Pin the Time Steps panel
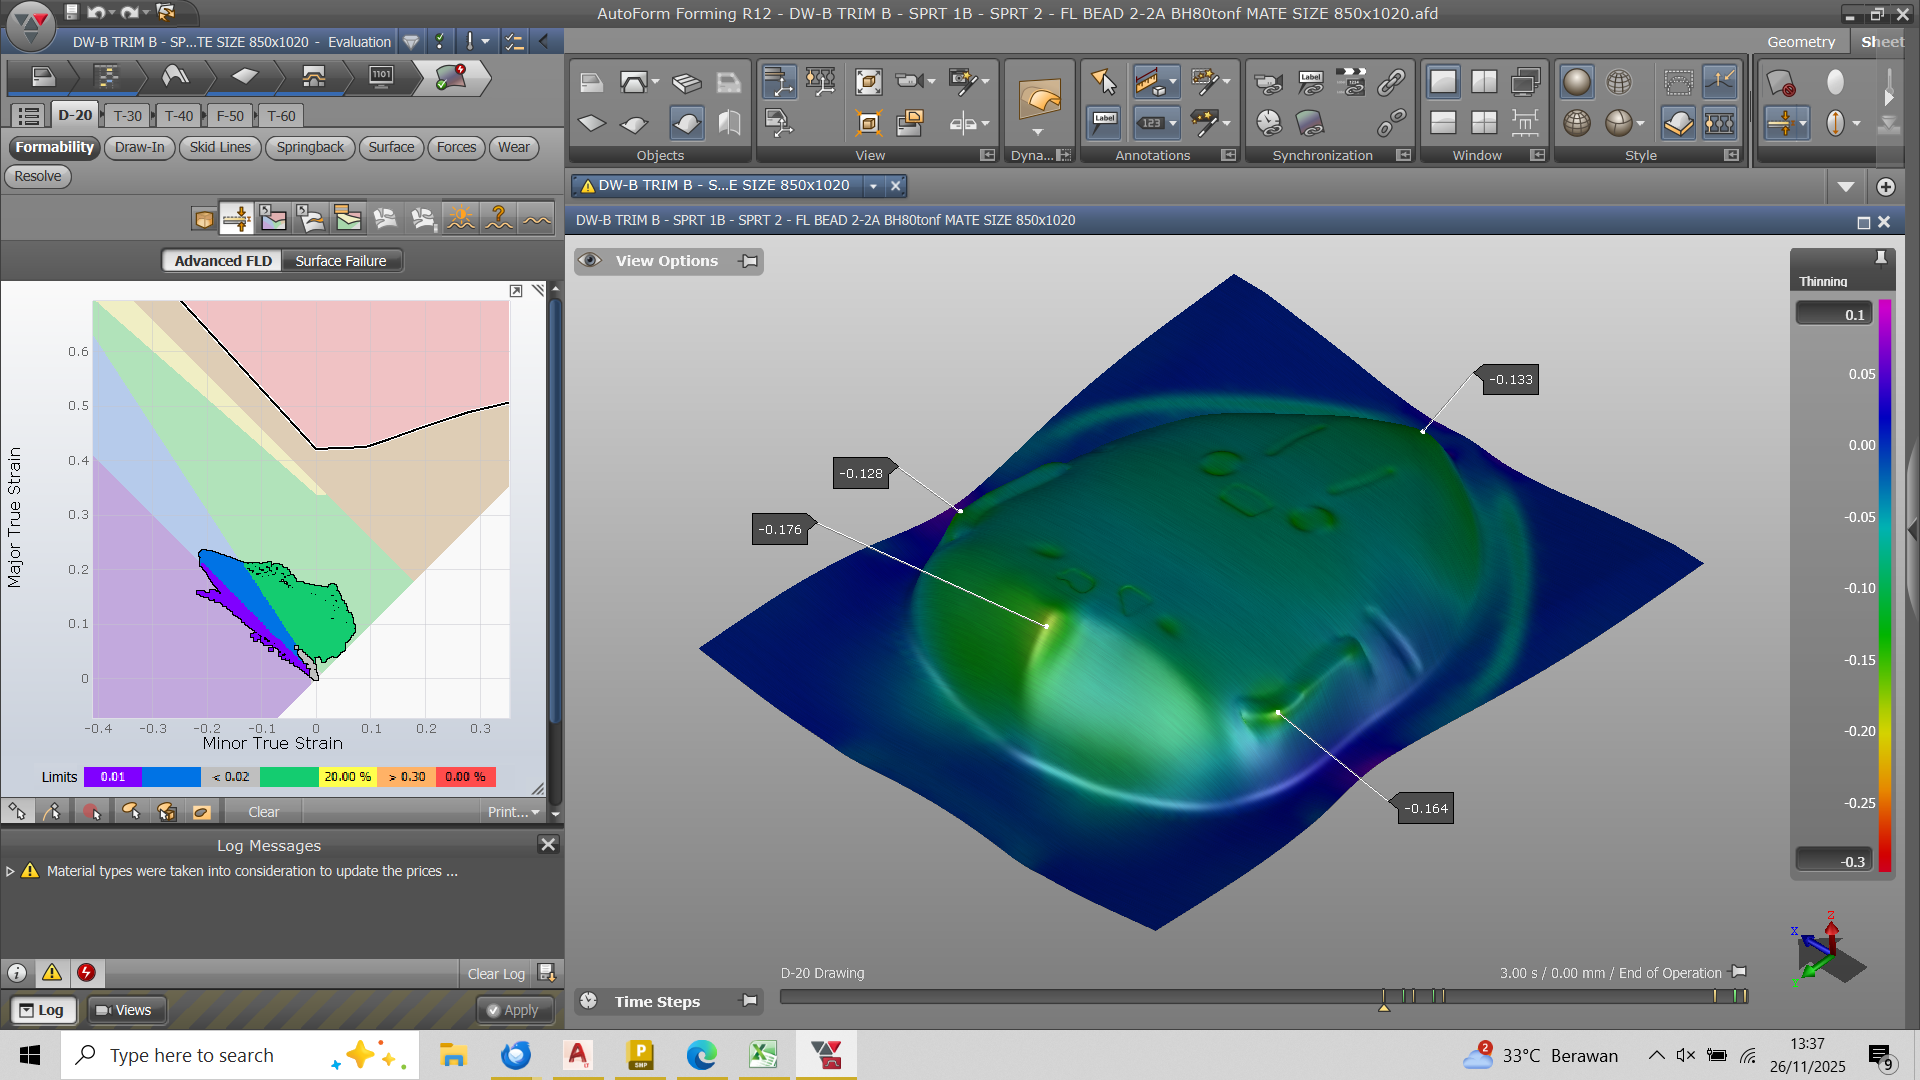 (749, 1001)
